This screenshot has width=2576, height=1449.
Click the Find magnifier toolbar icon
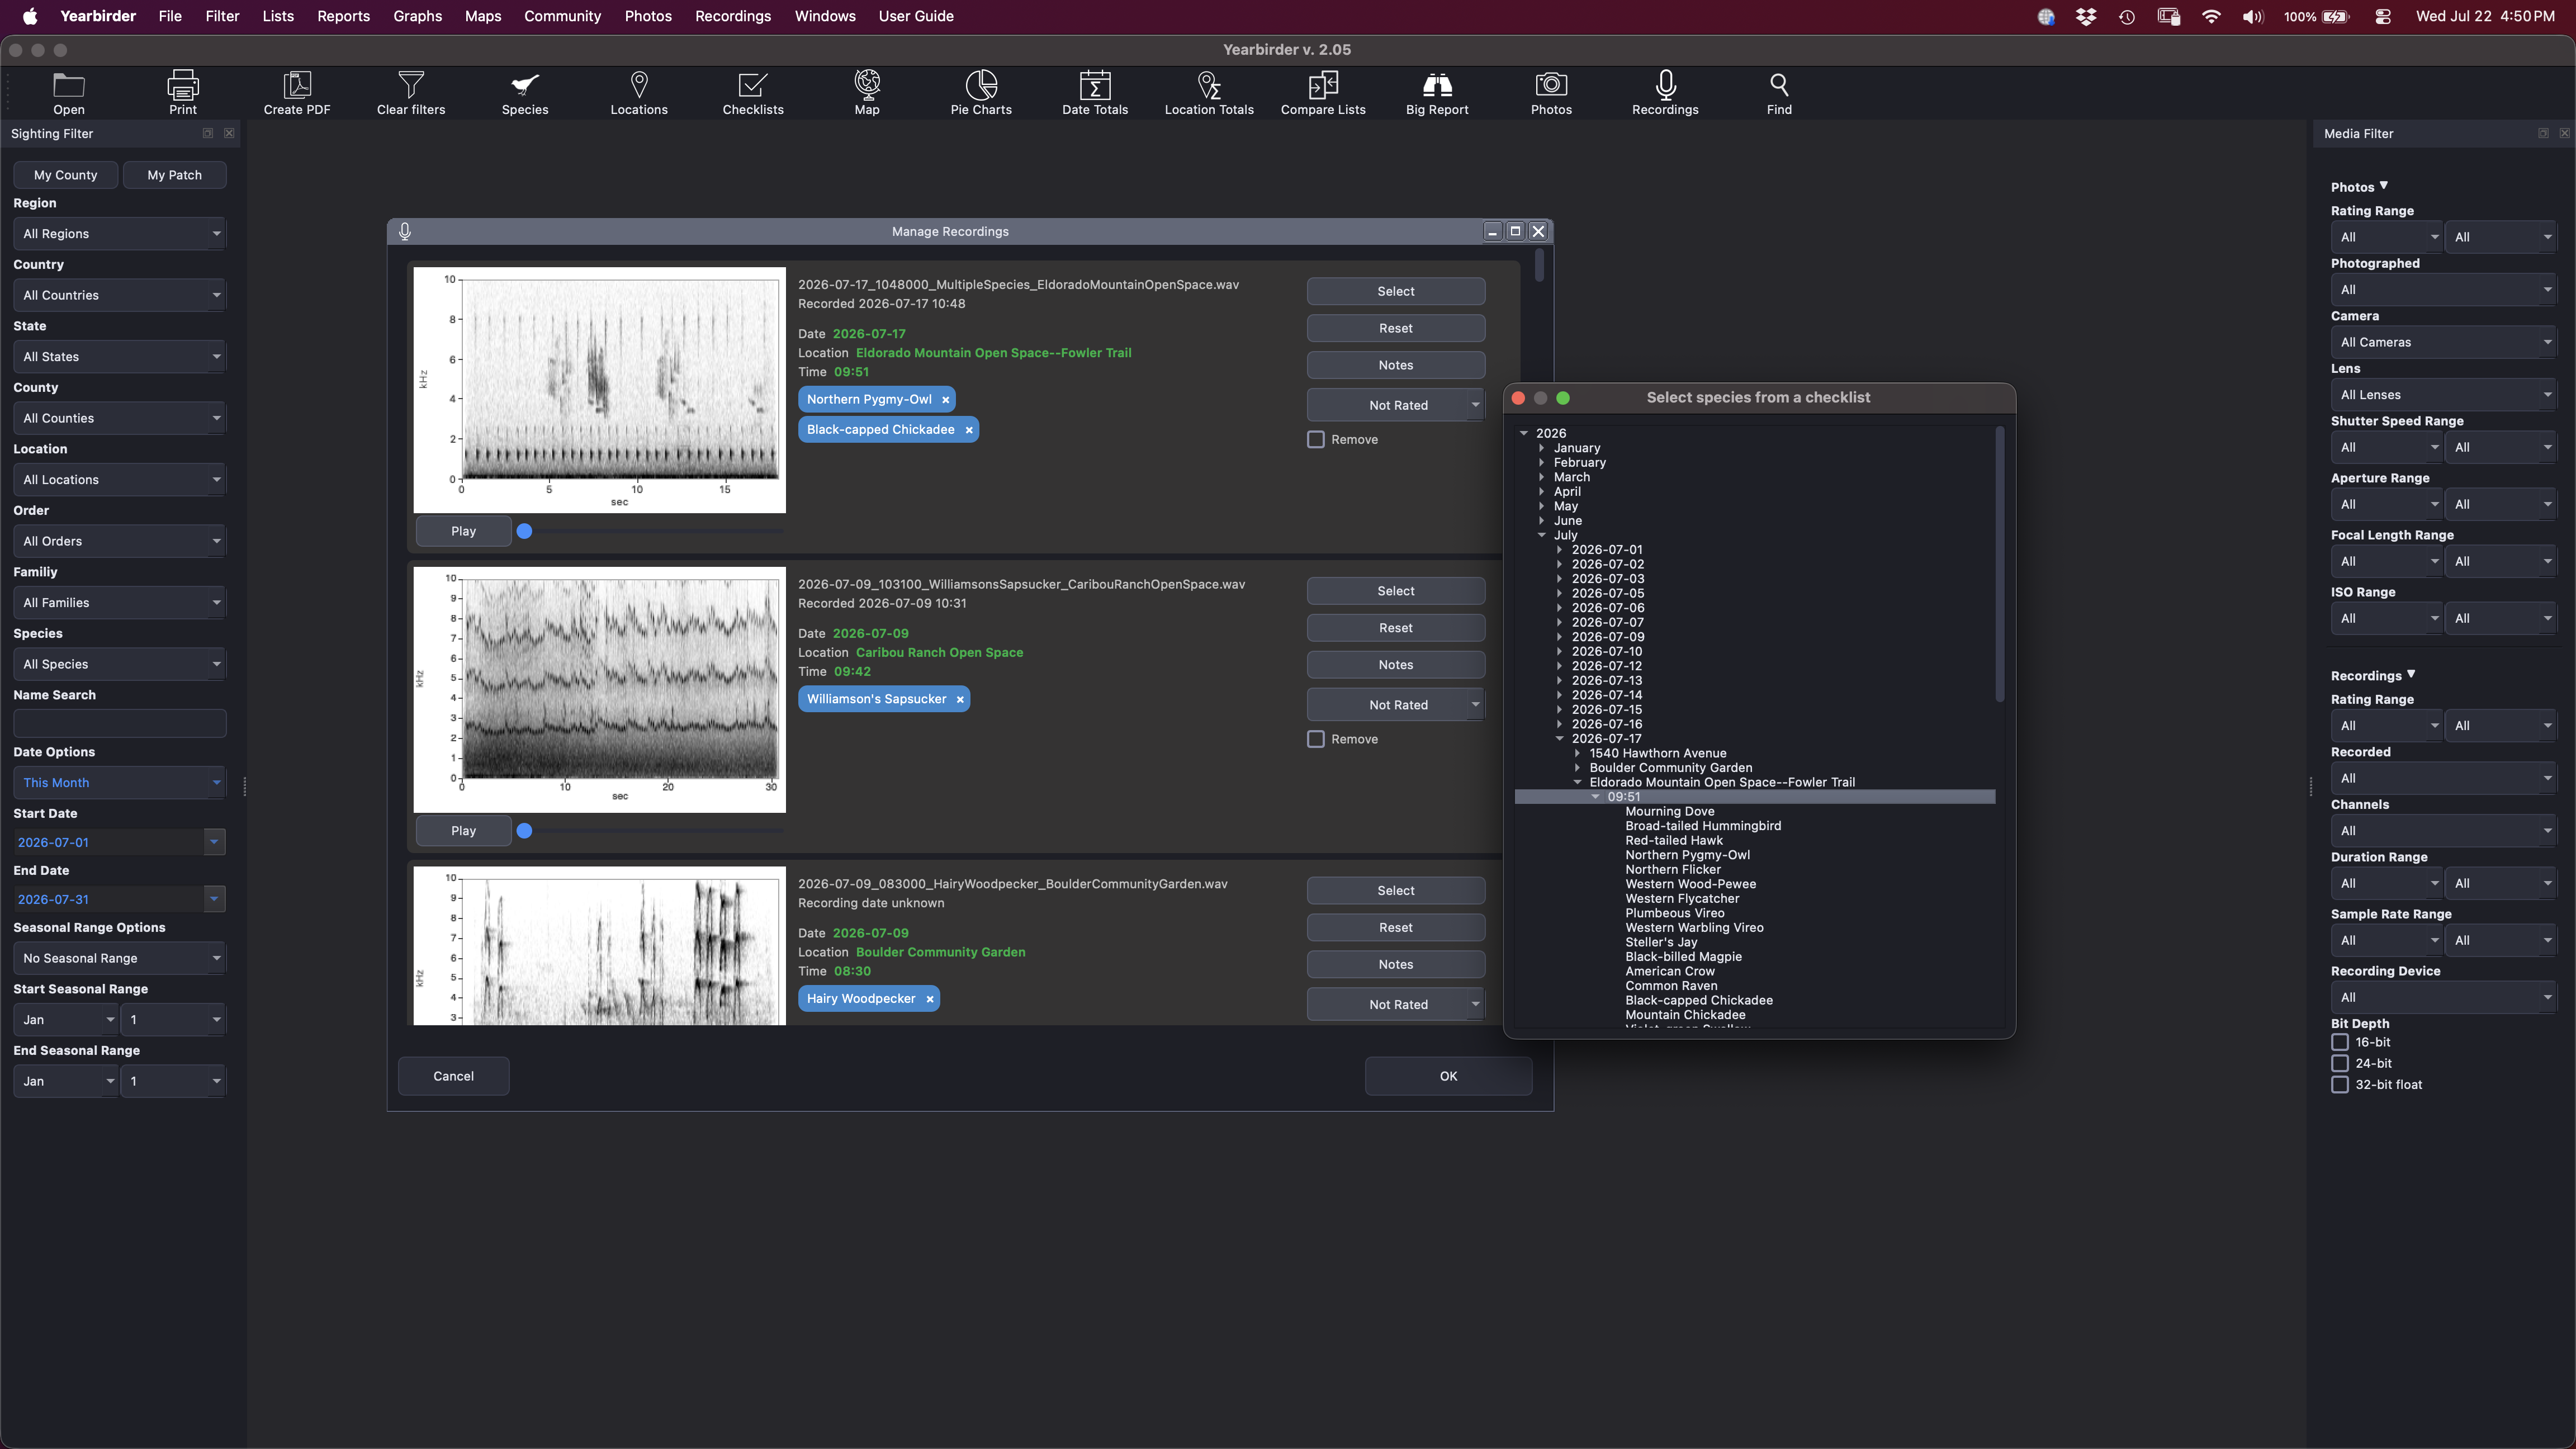(x=1779, y=84)
